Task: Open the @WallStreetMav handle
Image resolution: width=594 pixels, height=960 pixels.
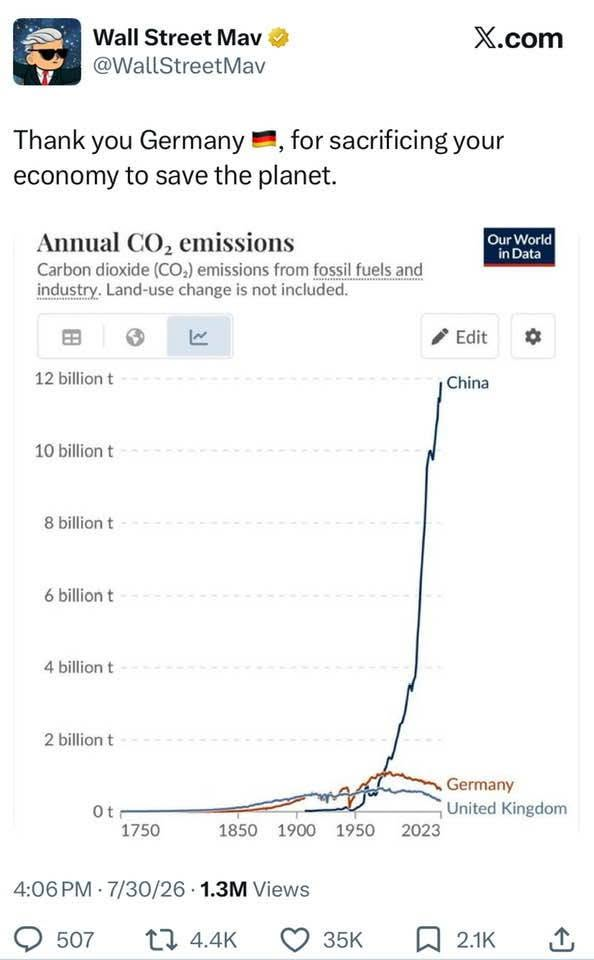Action: tap(179, 66)
